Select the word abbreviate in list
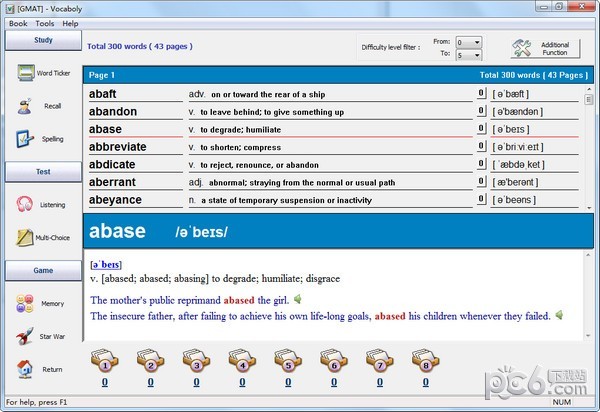600x412 pixels. pos(117,147)
